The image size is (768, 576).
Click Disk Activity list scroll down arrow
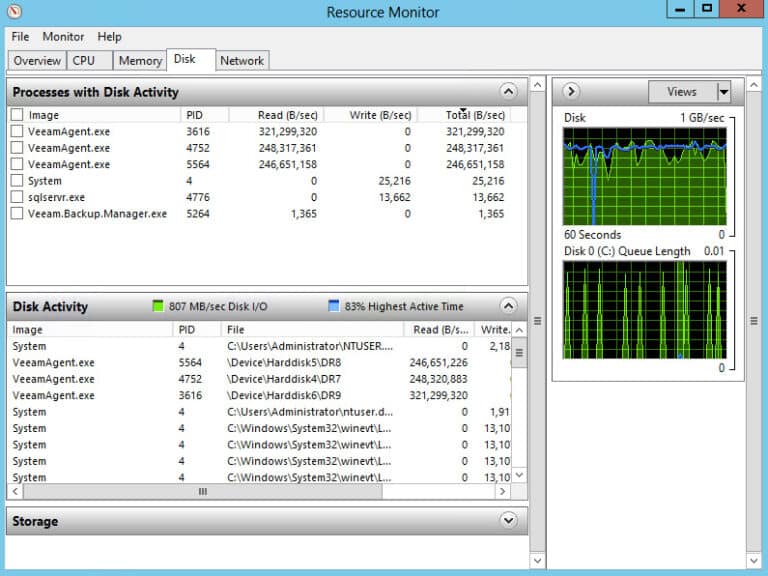pos(519,475)
